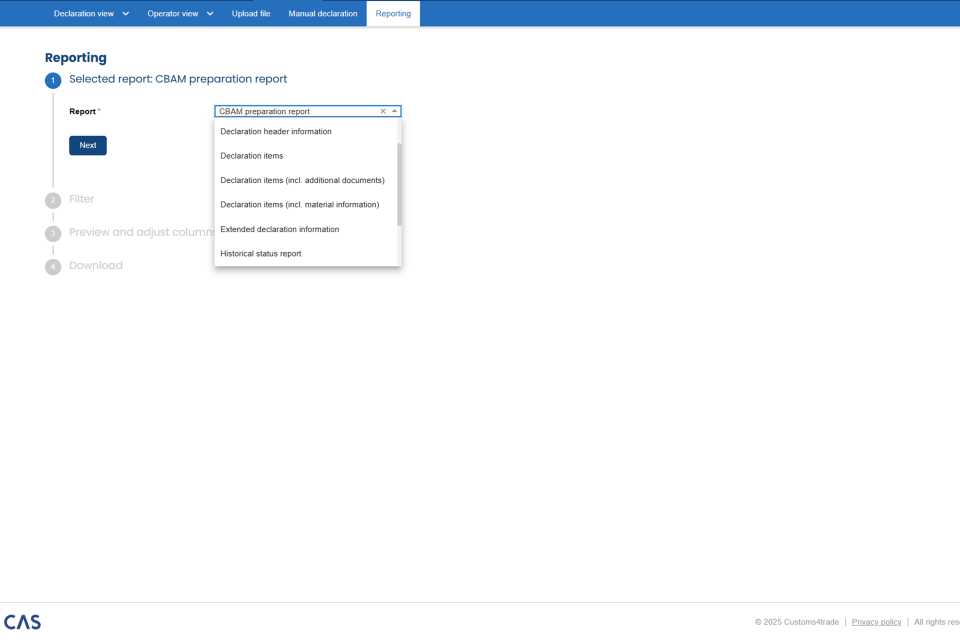Click step 2 Filter circle
Image resolution: width=960 pixels, height=640 pixels.
tap(53, 200)
